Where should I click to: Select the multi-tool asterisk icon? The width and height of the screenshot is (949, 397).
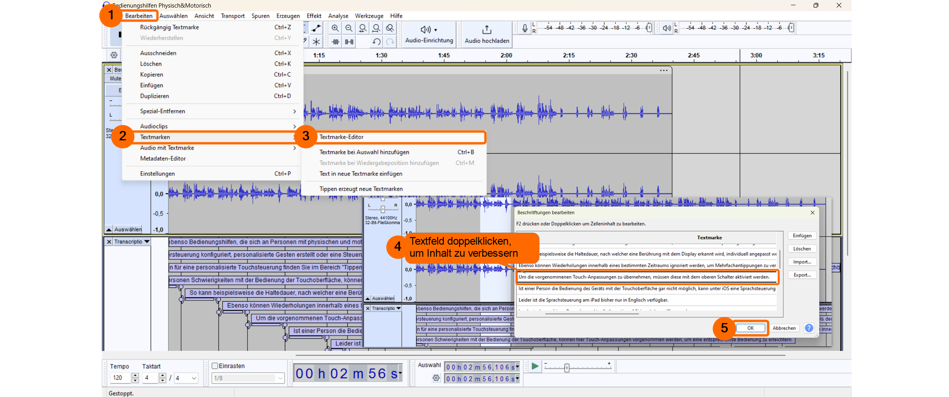[316, 42]
